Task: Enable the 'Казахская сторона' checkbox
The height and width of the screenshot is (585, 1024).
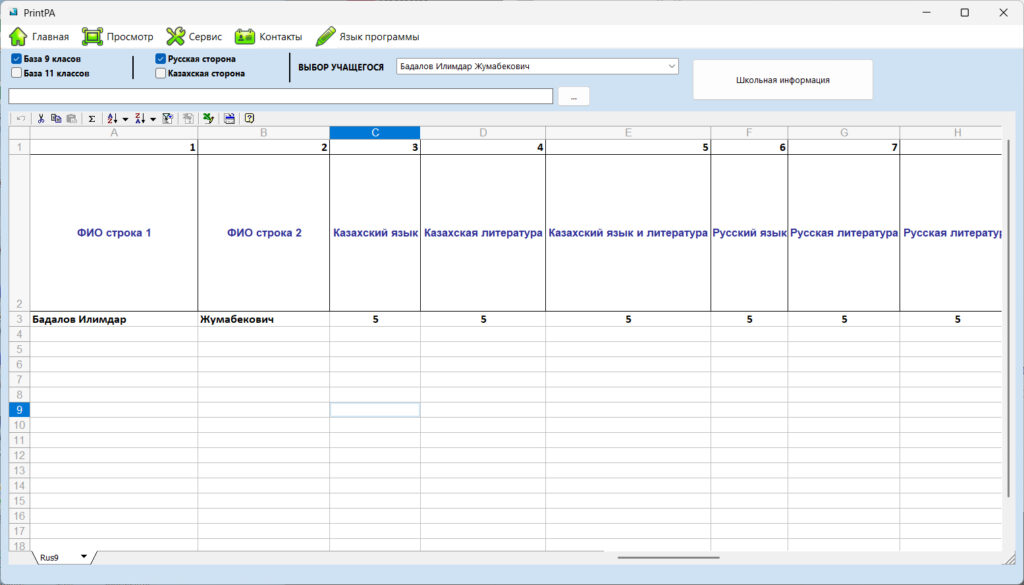Action: (x=161, y=73)
